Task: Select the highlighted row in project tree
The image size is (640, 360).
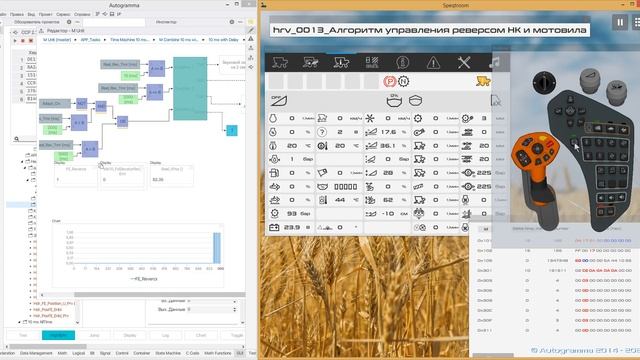Action: click(21, 204)
